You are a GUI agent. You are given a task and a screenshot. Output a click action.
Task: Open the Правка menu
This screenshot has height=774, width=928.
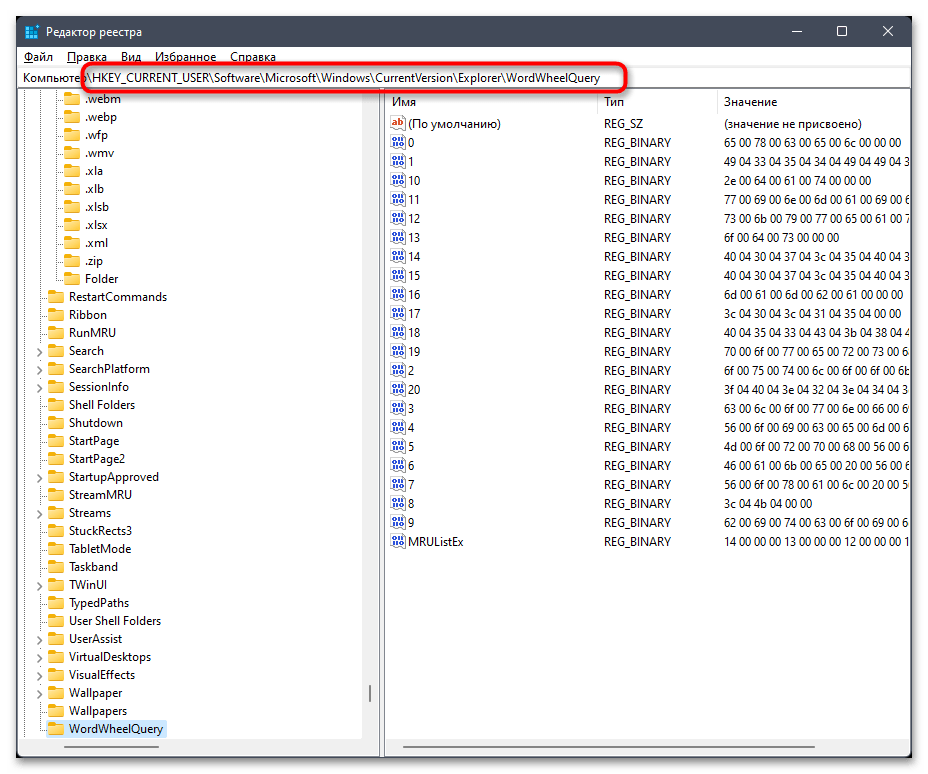[86, 57]
